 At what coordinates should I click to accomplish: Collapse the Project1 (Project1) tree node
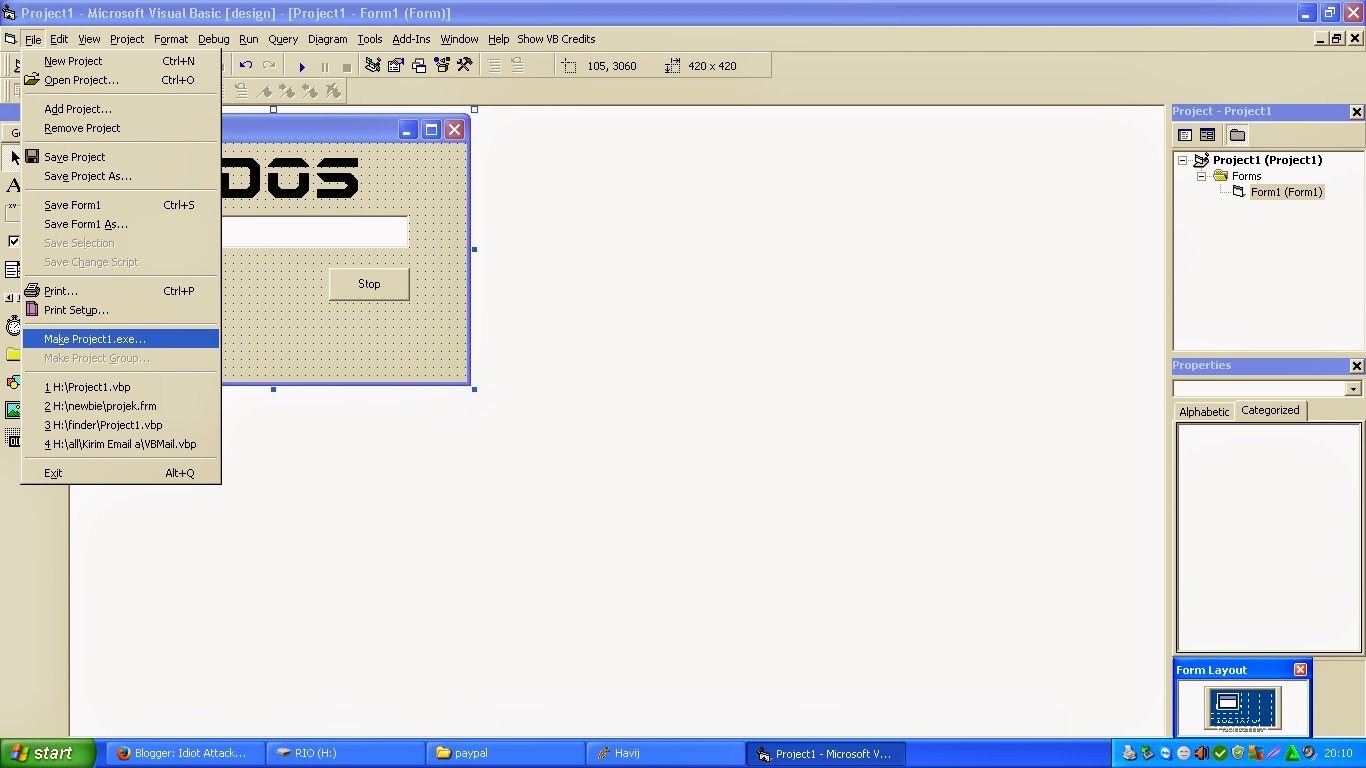(1182, 160)
